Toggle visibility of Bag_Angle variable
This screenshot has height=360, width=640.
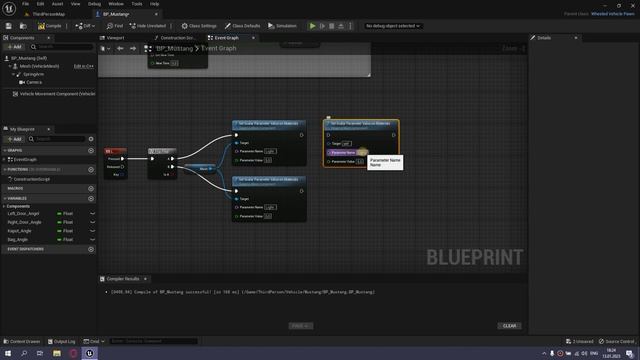point(93,240)
